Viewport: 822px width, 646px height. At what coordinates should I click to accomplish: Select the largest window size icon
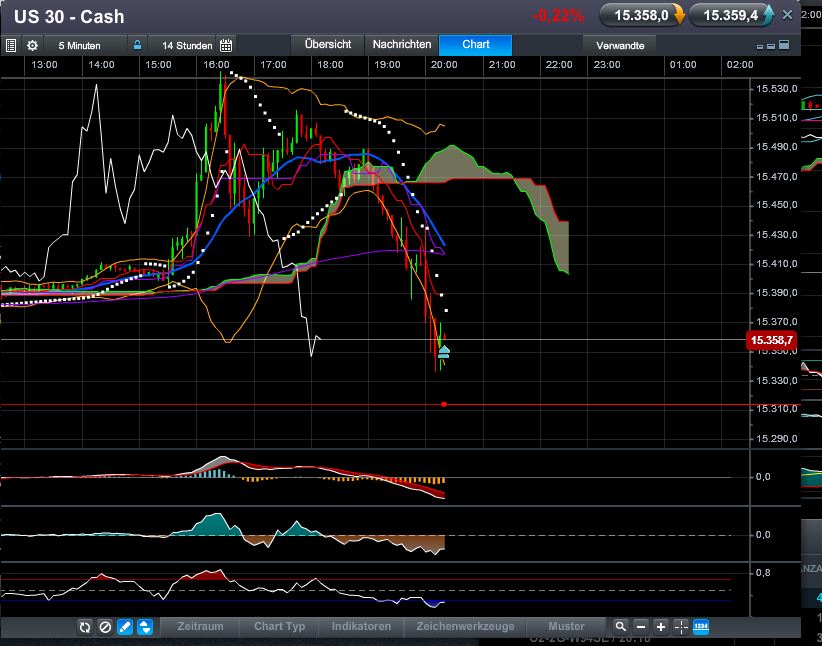coord(784,45)
